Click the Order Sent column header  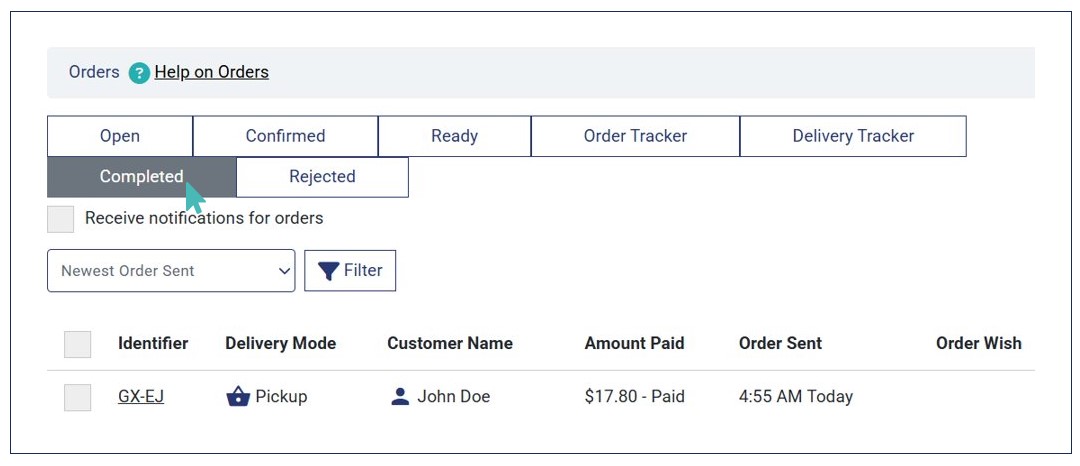[780, 343]
